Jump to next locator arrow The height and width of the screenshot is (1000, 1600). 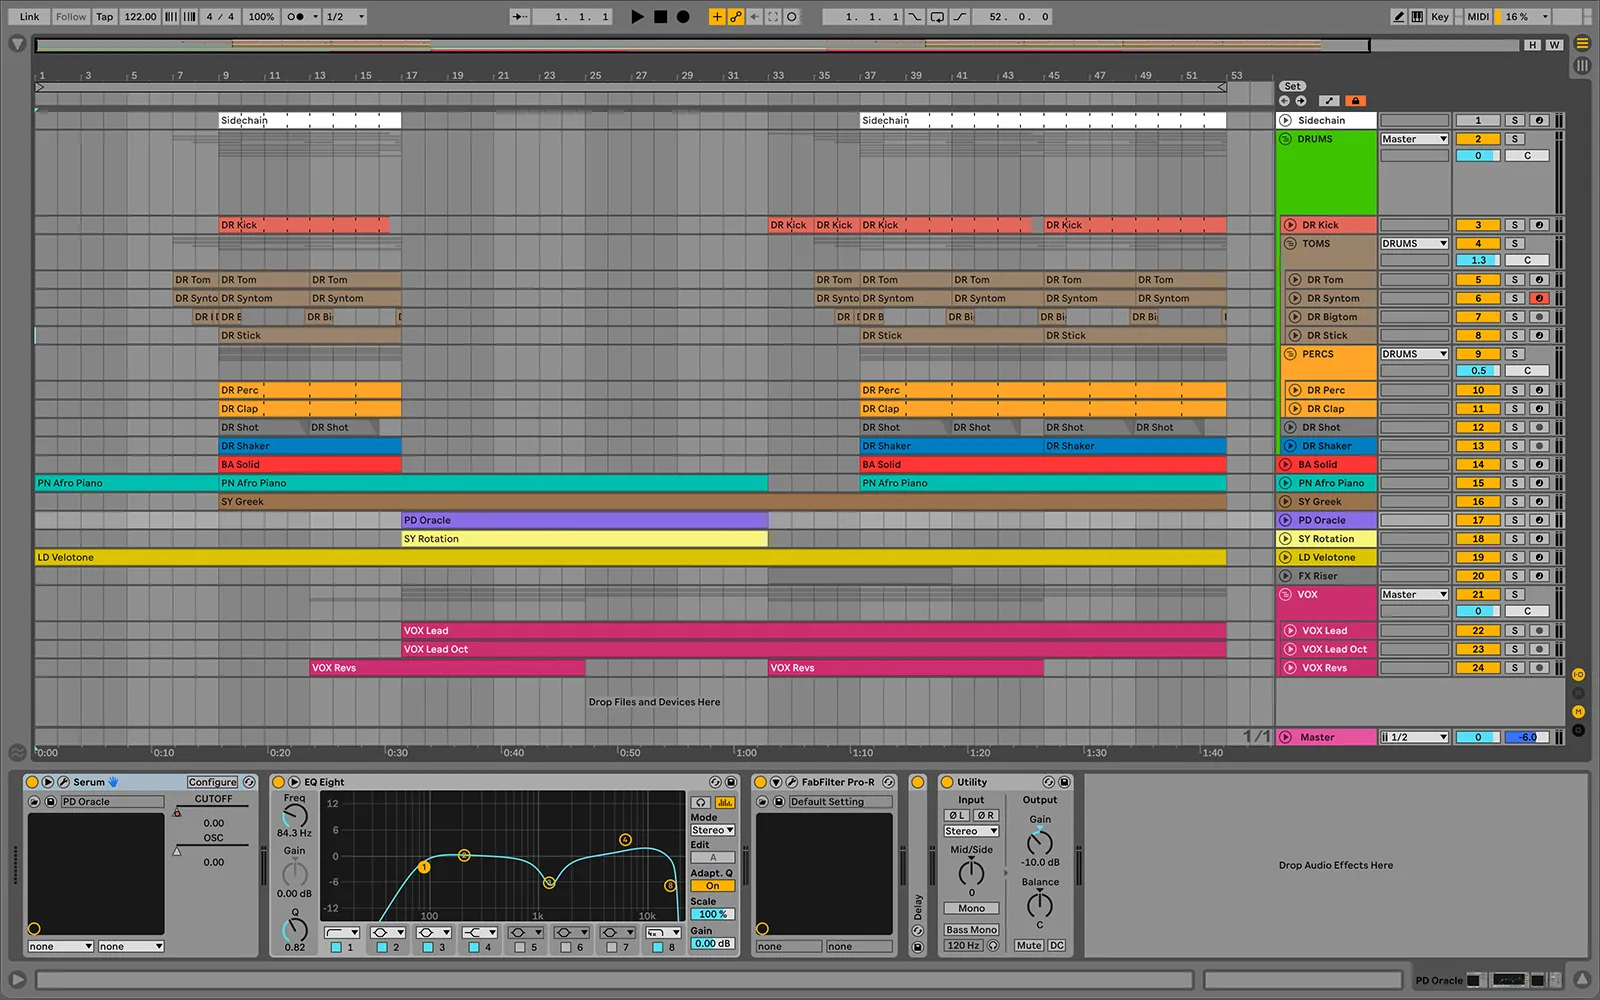(1301, 100)
